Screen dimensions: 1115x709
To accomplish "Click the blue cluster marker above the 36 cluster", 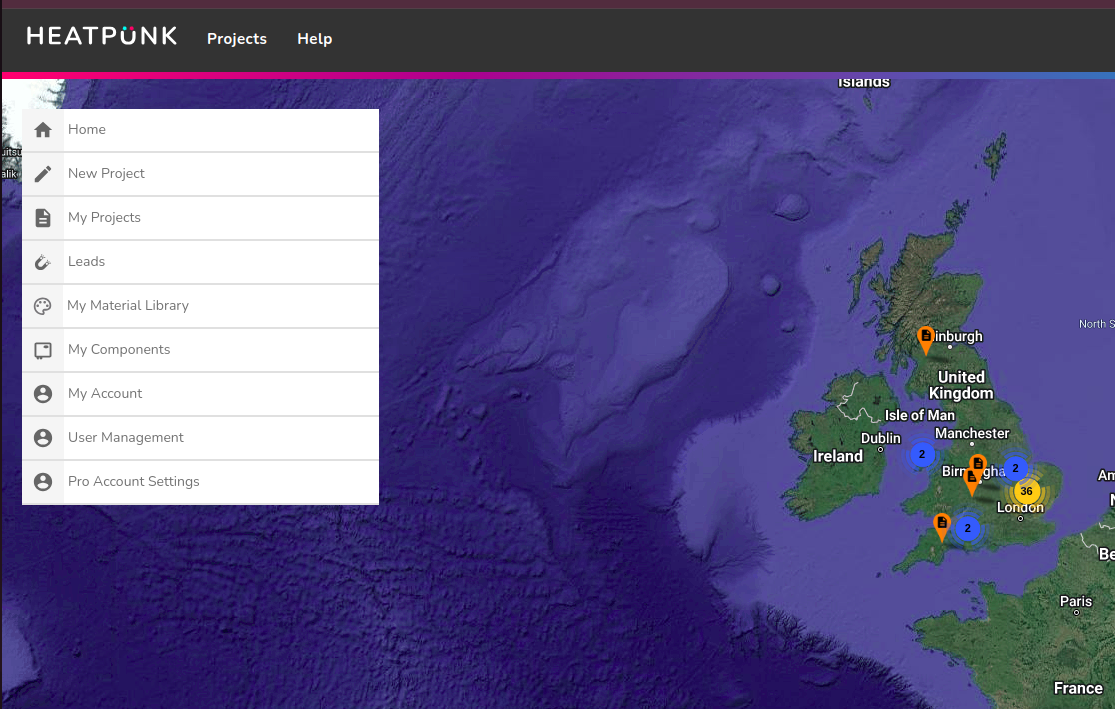I will point(1015,468).
